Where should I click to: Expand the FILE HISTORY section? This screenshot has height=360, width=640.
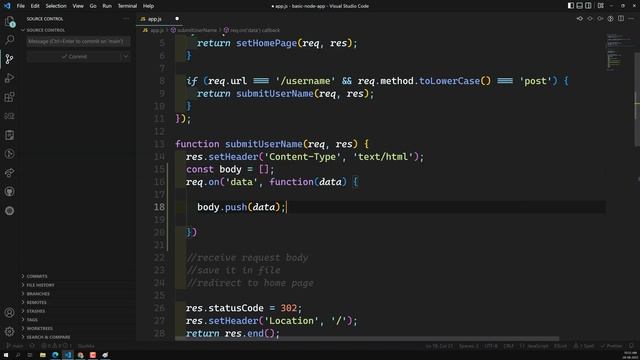[x=40, y=285]
